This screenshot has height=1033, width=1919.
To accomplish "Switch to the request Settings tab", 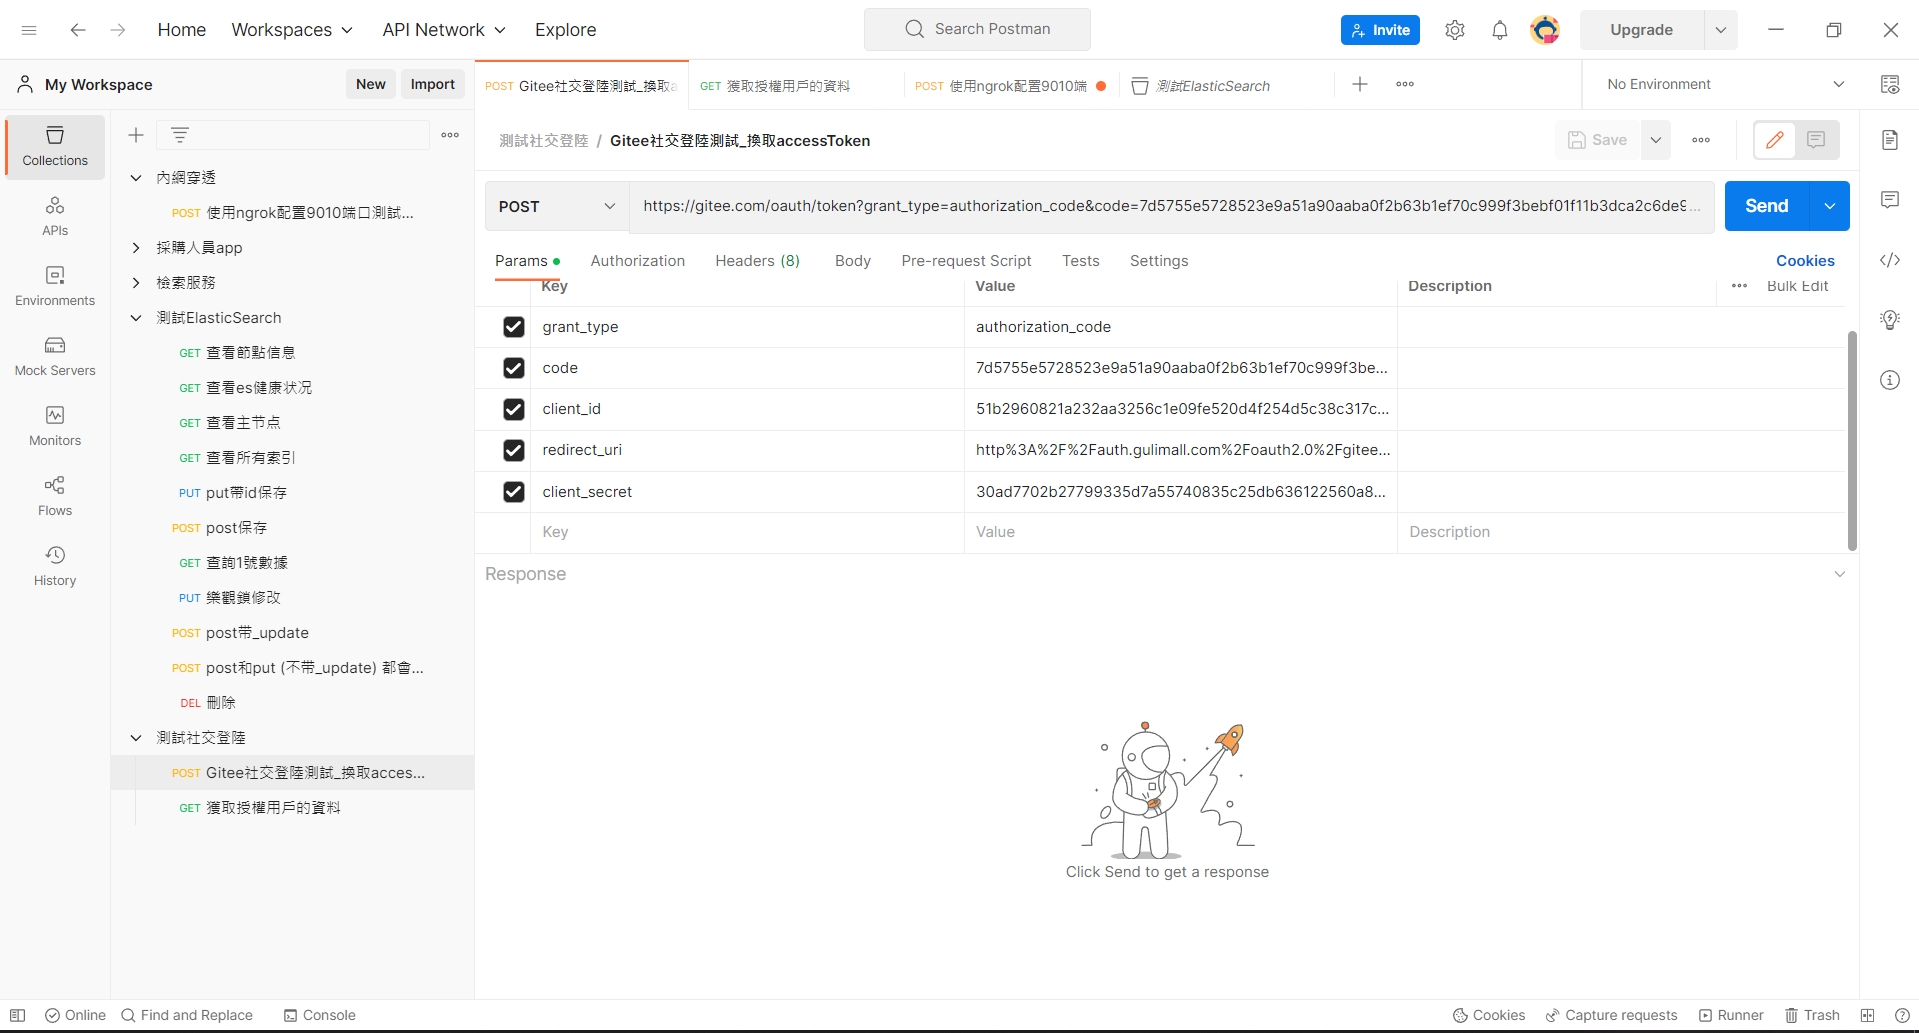I will [x=1159, y=261].
